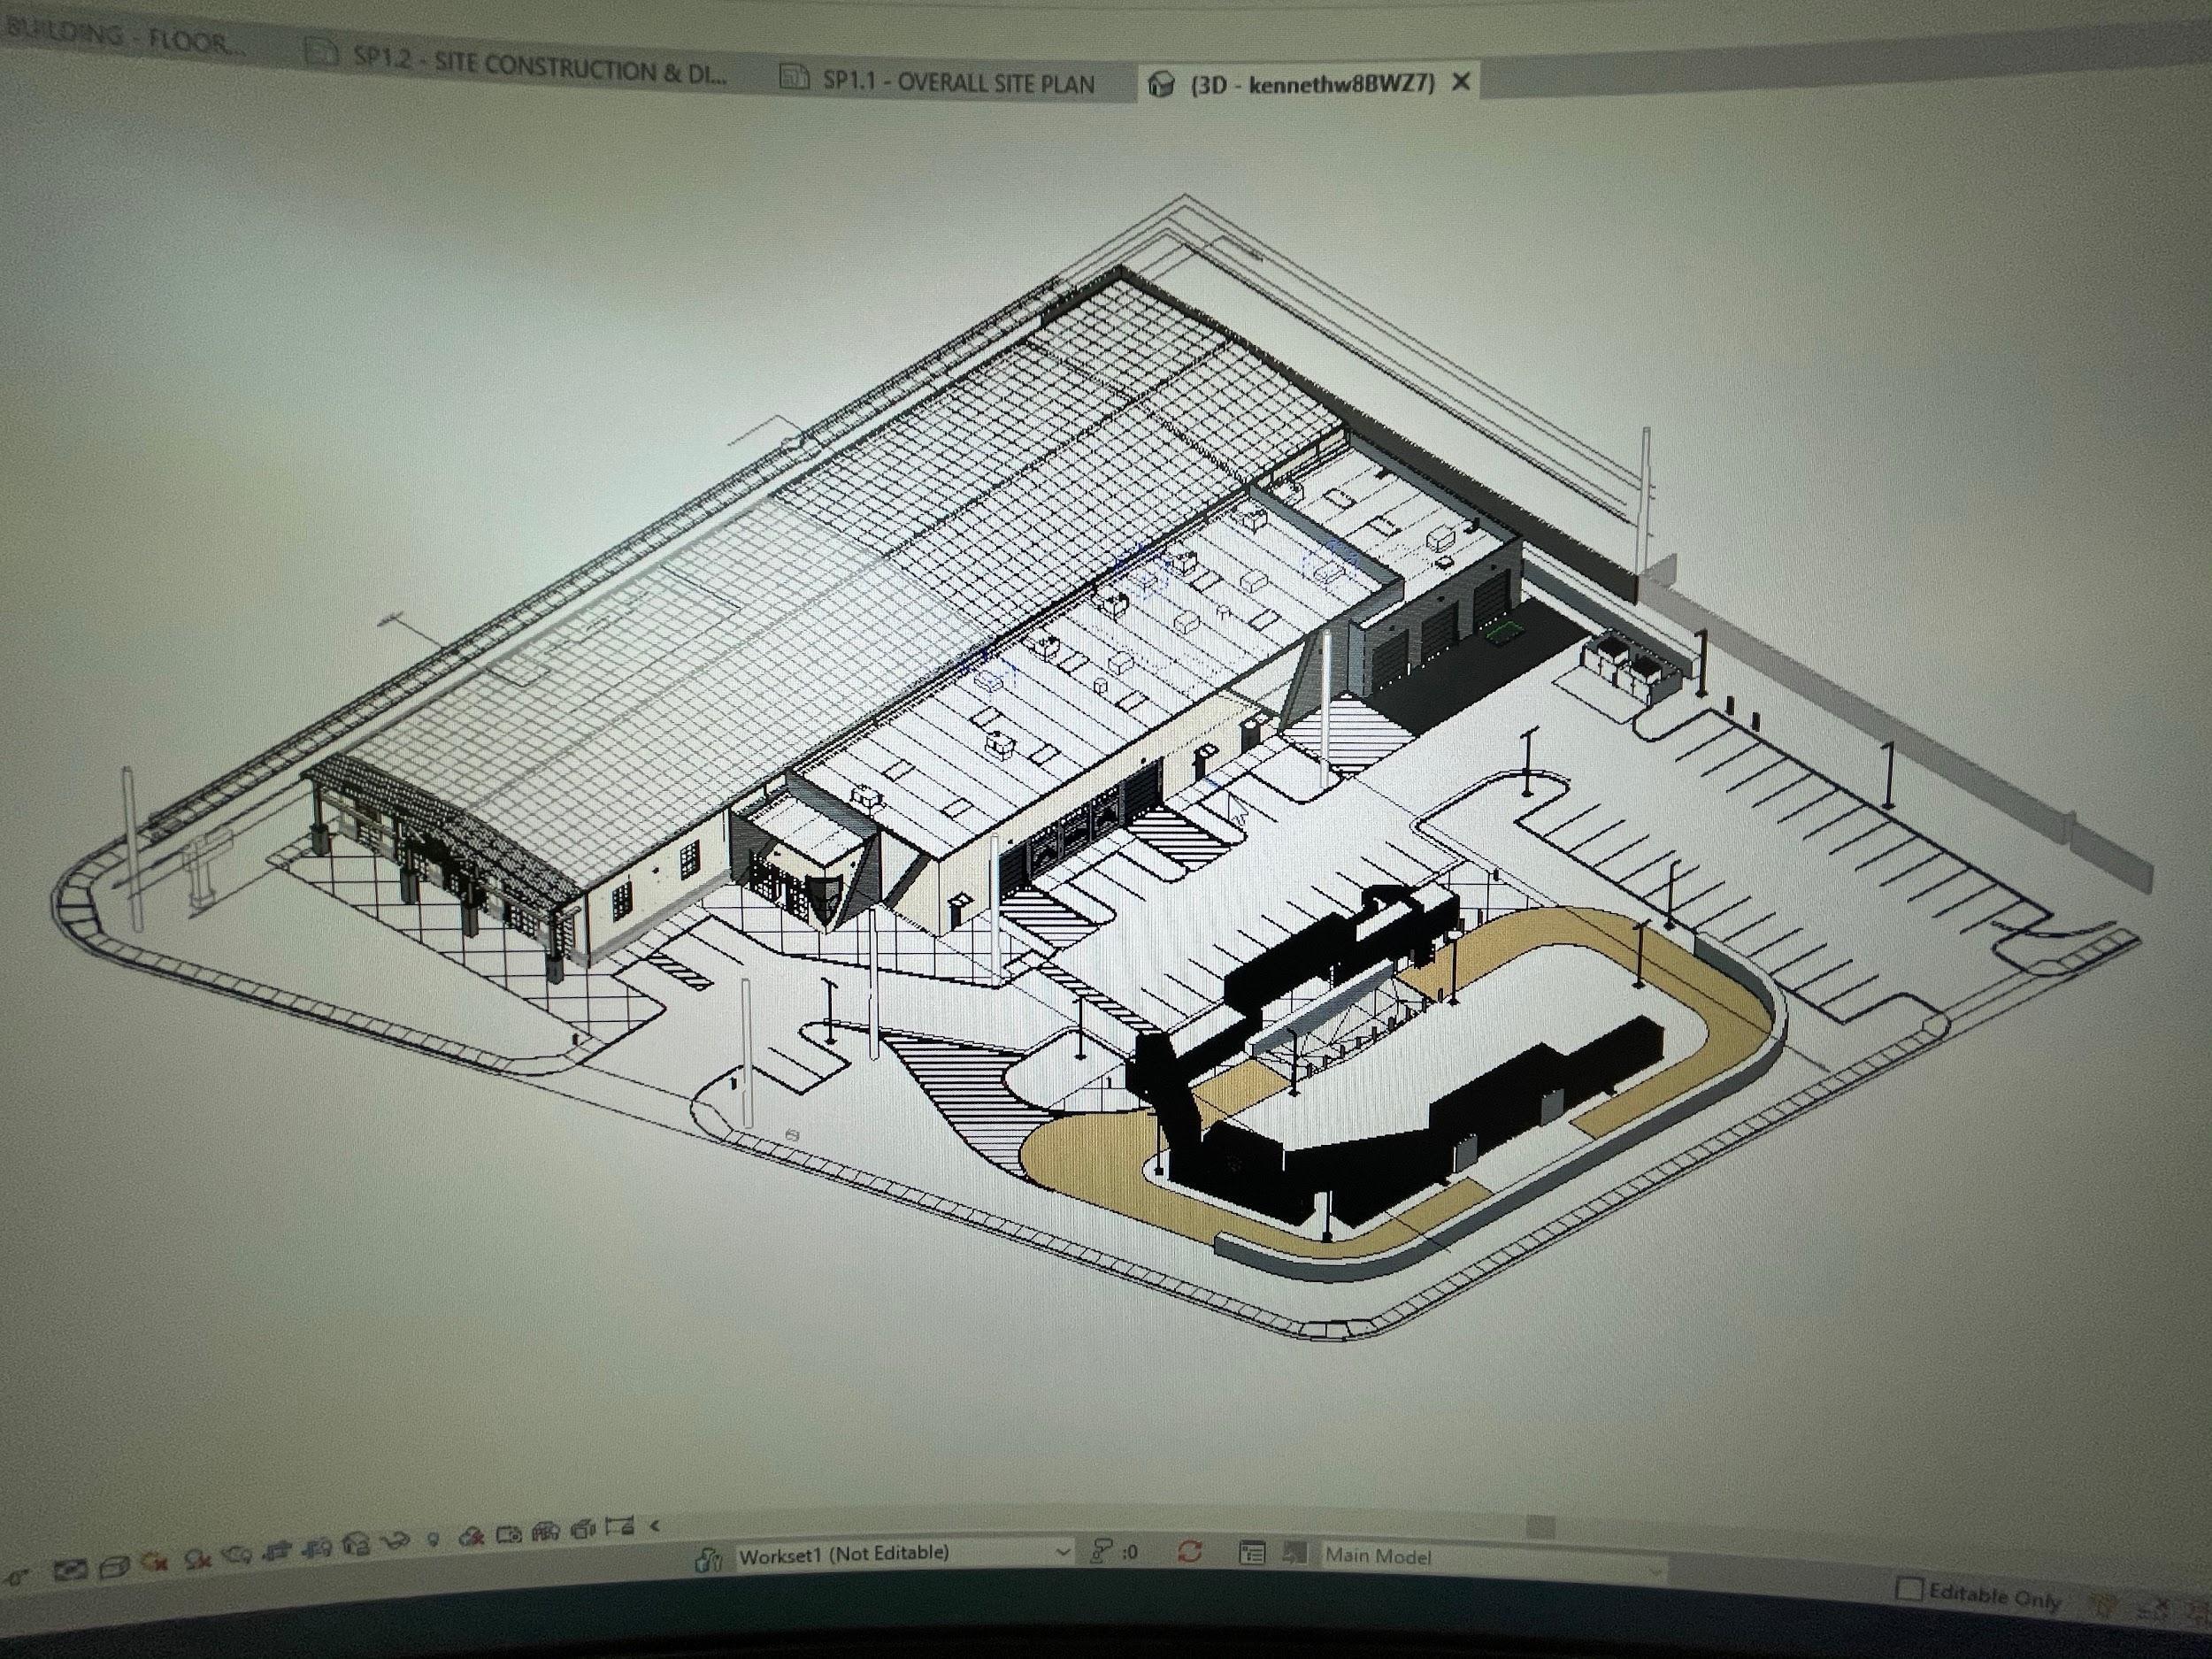Switch to SP1.1 - OVERALL SITE PLAN tab
The image size is (2212, 1659).
(x=957, y=81)
